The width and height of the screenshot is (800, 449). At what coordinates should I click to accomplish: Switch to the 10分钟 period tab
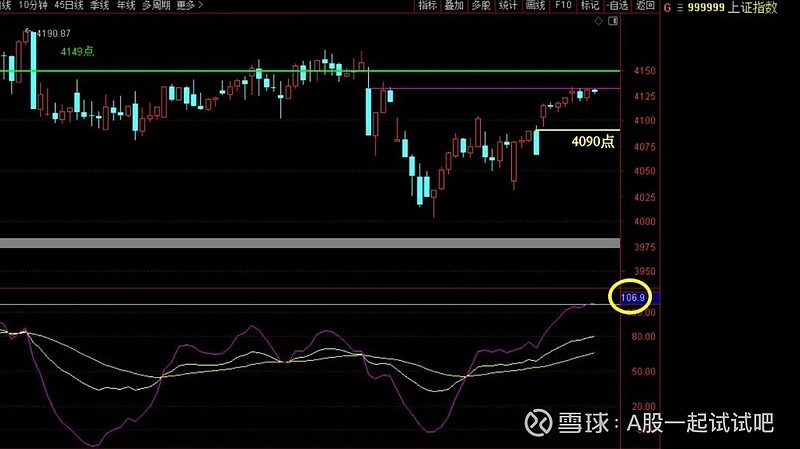(33, 5)
